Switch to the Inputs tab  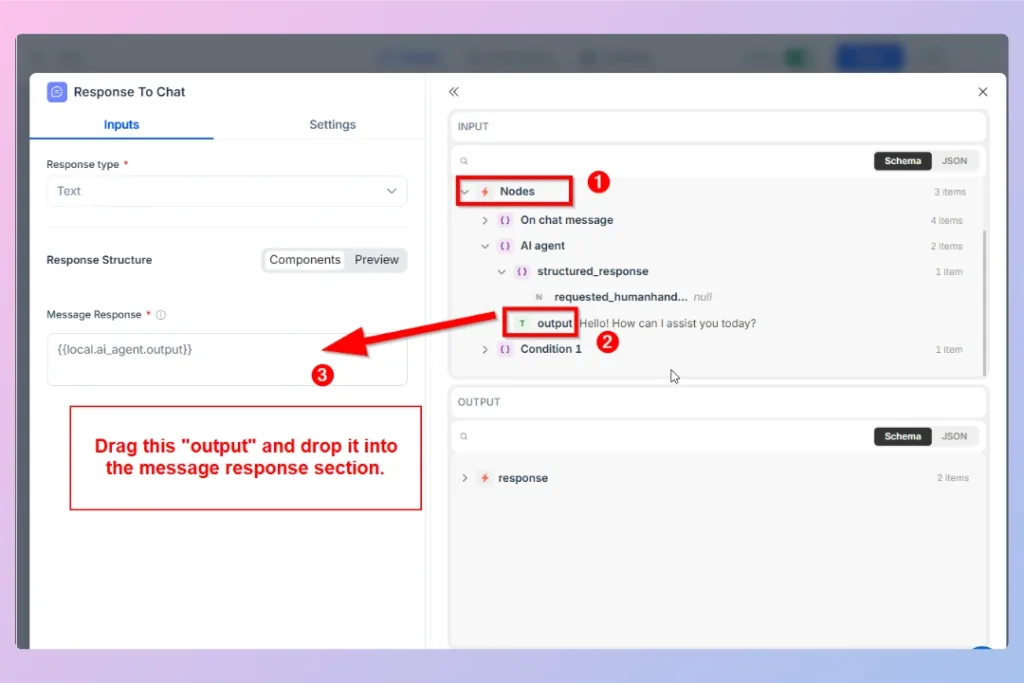tap(121, 124)
